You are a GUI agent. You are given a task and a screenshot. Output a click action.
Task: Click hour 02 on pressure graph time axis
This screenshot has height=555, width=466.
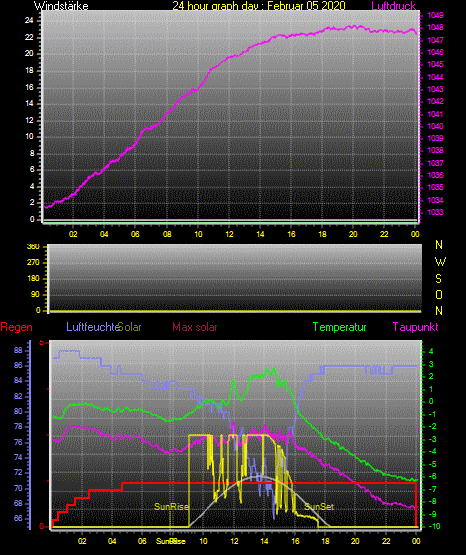coord(73,234)
